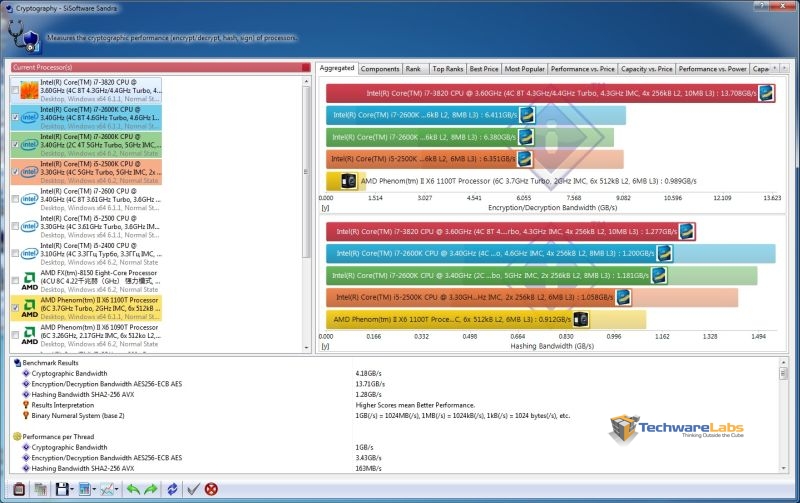The image size is (800, 503).
Task: Click the gray checkmark OK icon
Action: [193, 489]
